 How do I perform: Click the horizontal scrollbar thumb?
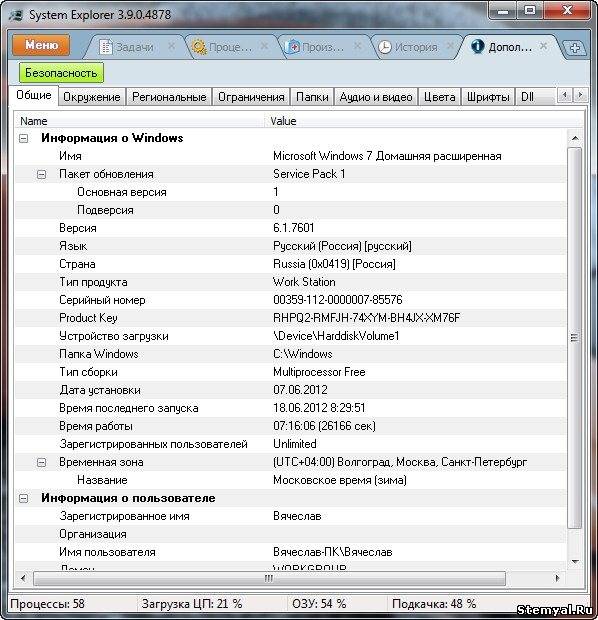coord(269,578)
